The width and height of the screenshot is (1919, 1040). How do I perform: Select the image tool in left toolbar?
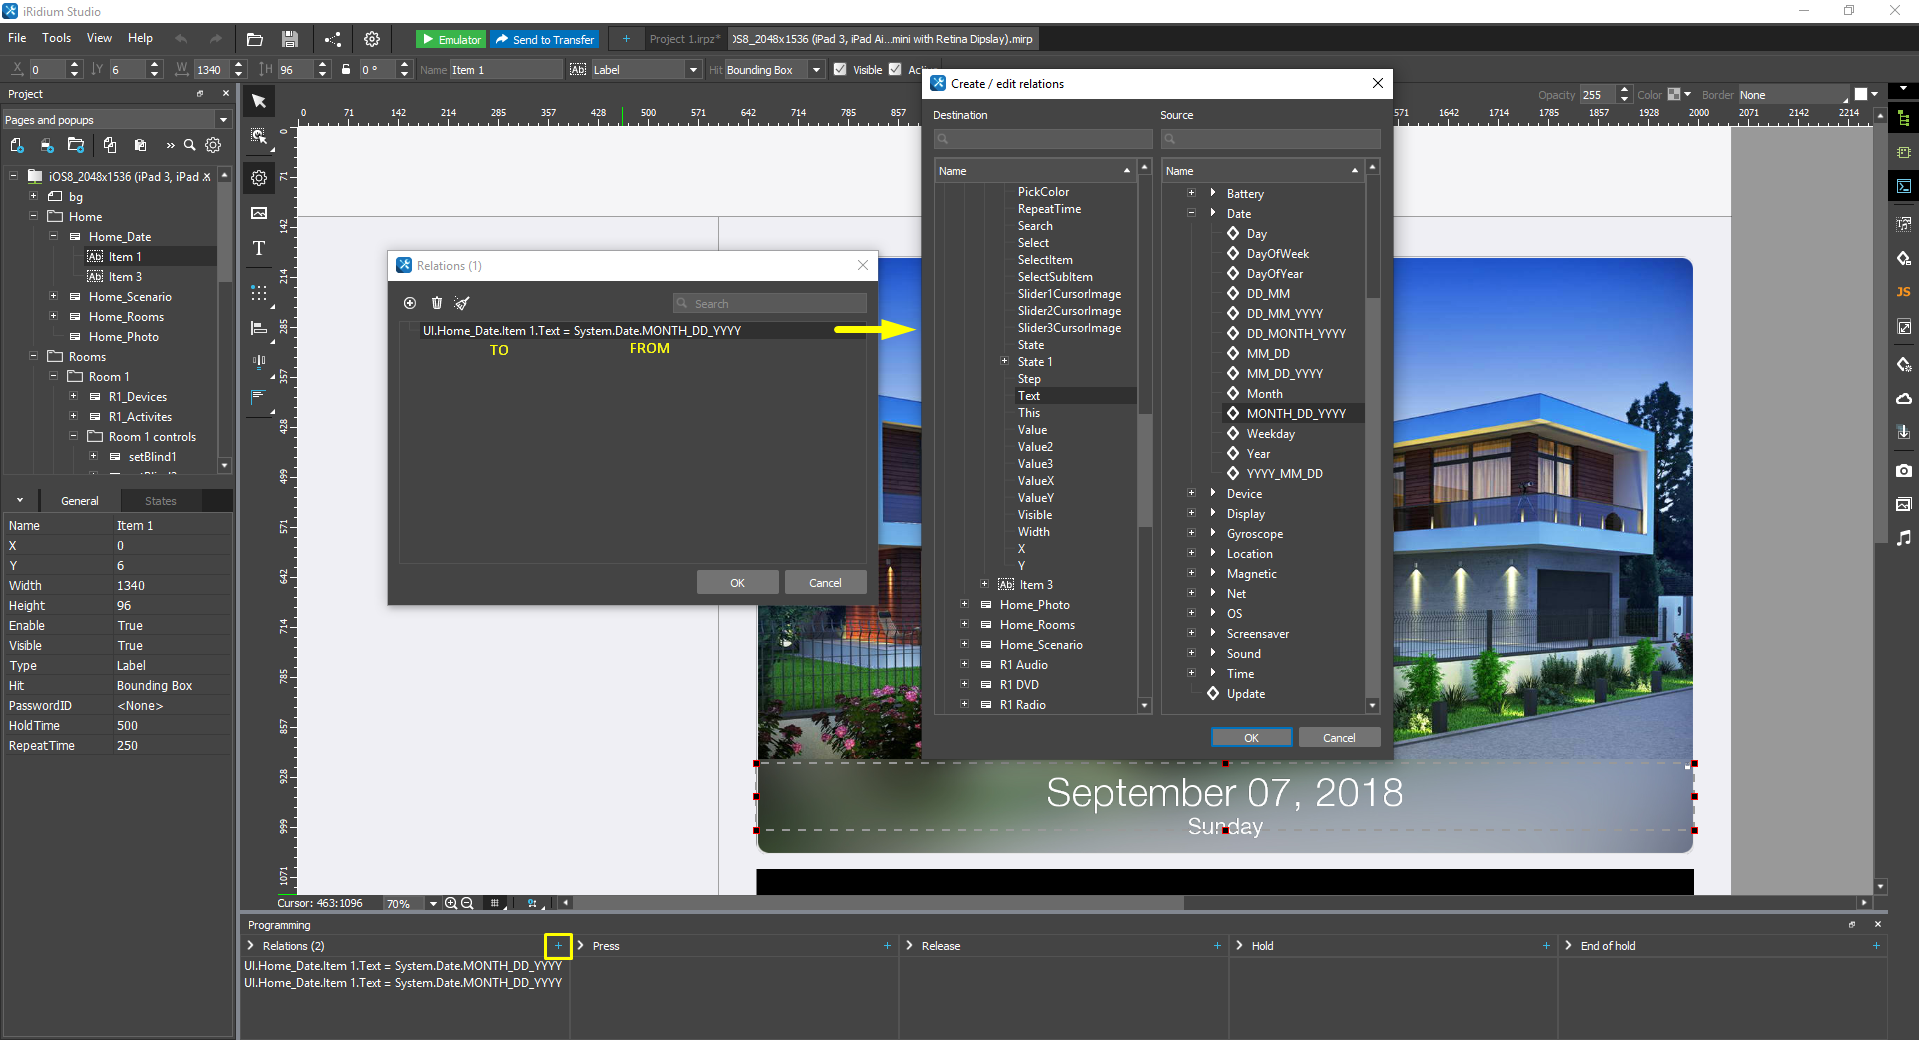pyautogui.click(x=259, y=213)
